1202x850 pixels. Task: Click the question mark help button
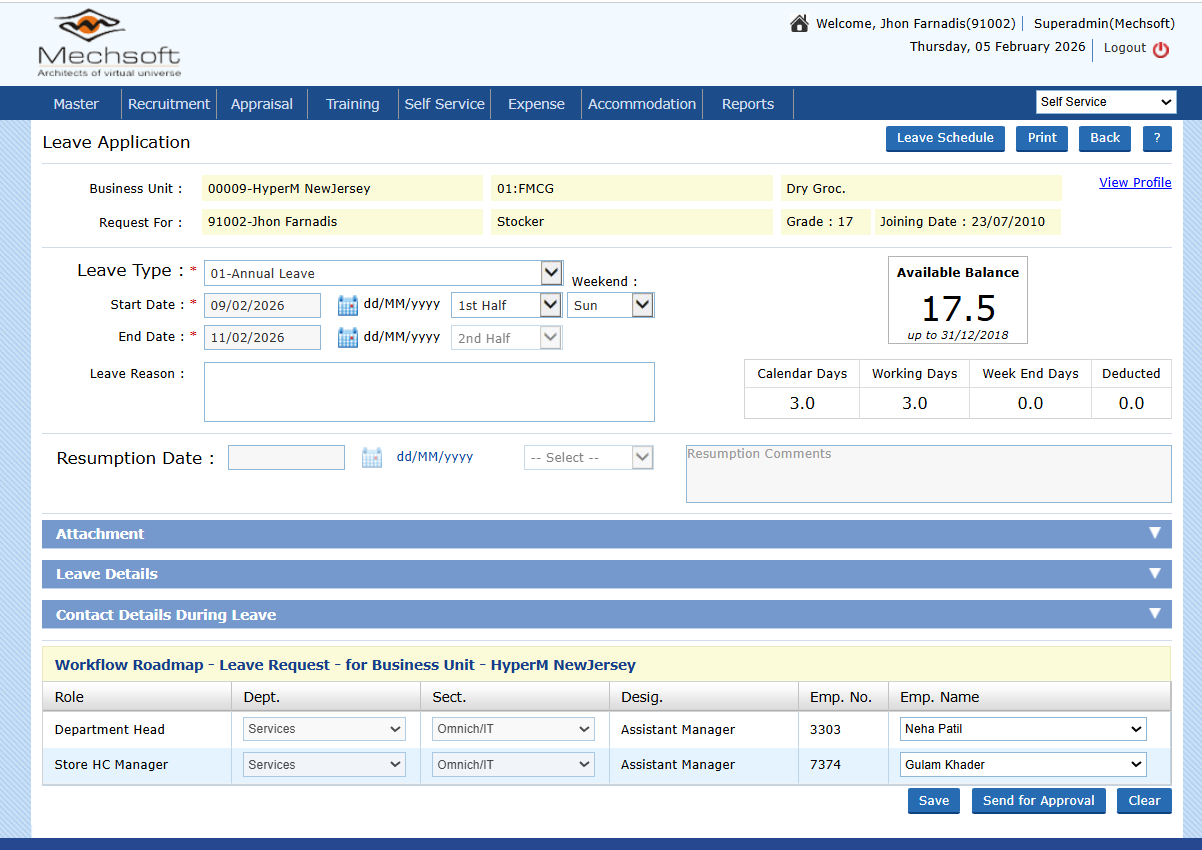pyautogui.click(x=1156, y=139)
